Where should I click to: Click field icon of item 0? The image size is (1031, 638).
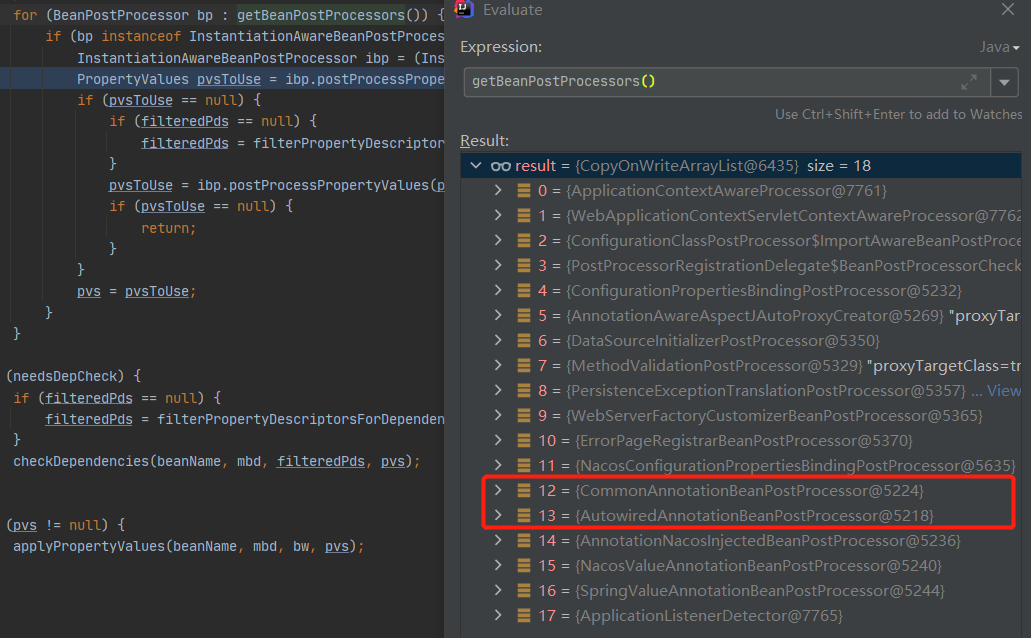523,191
